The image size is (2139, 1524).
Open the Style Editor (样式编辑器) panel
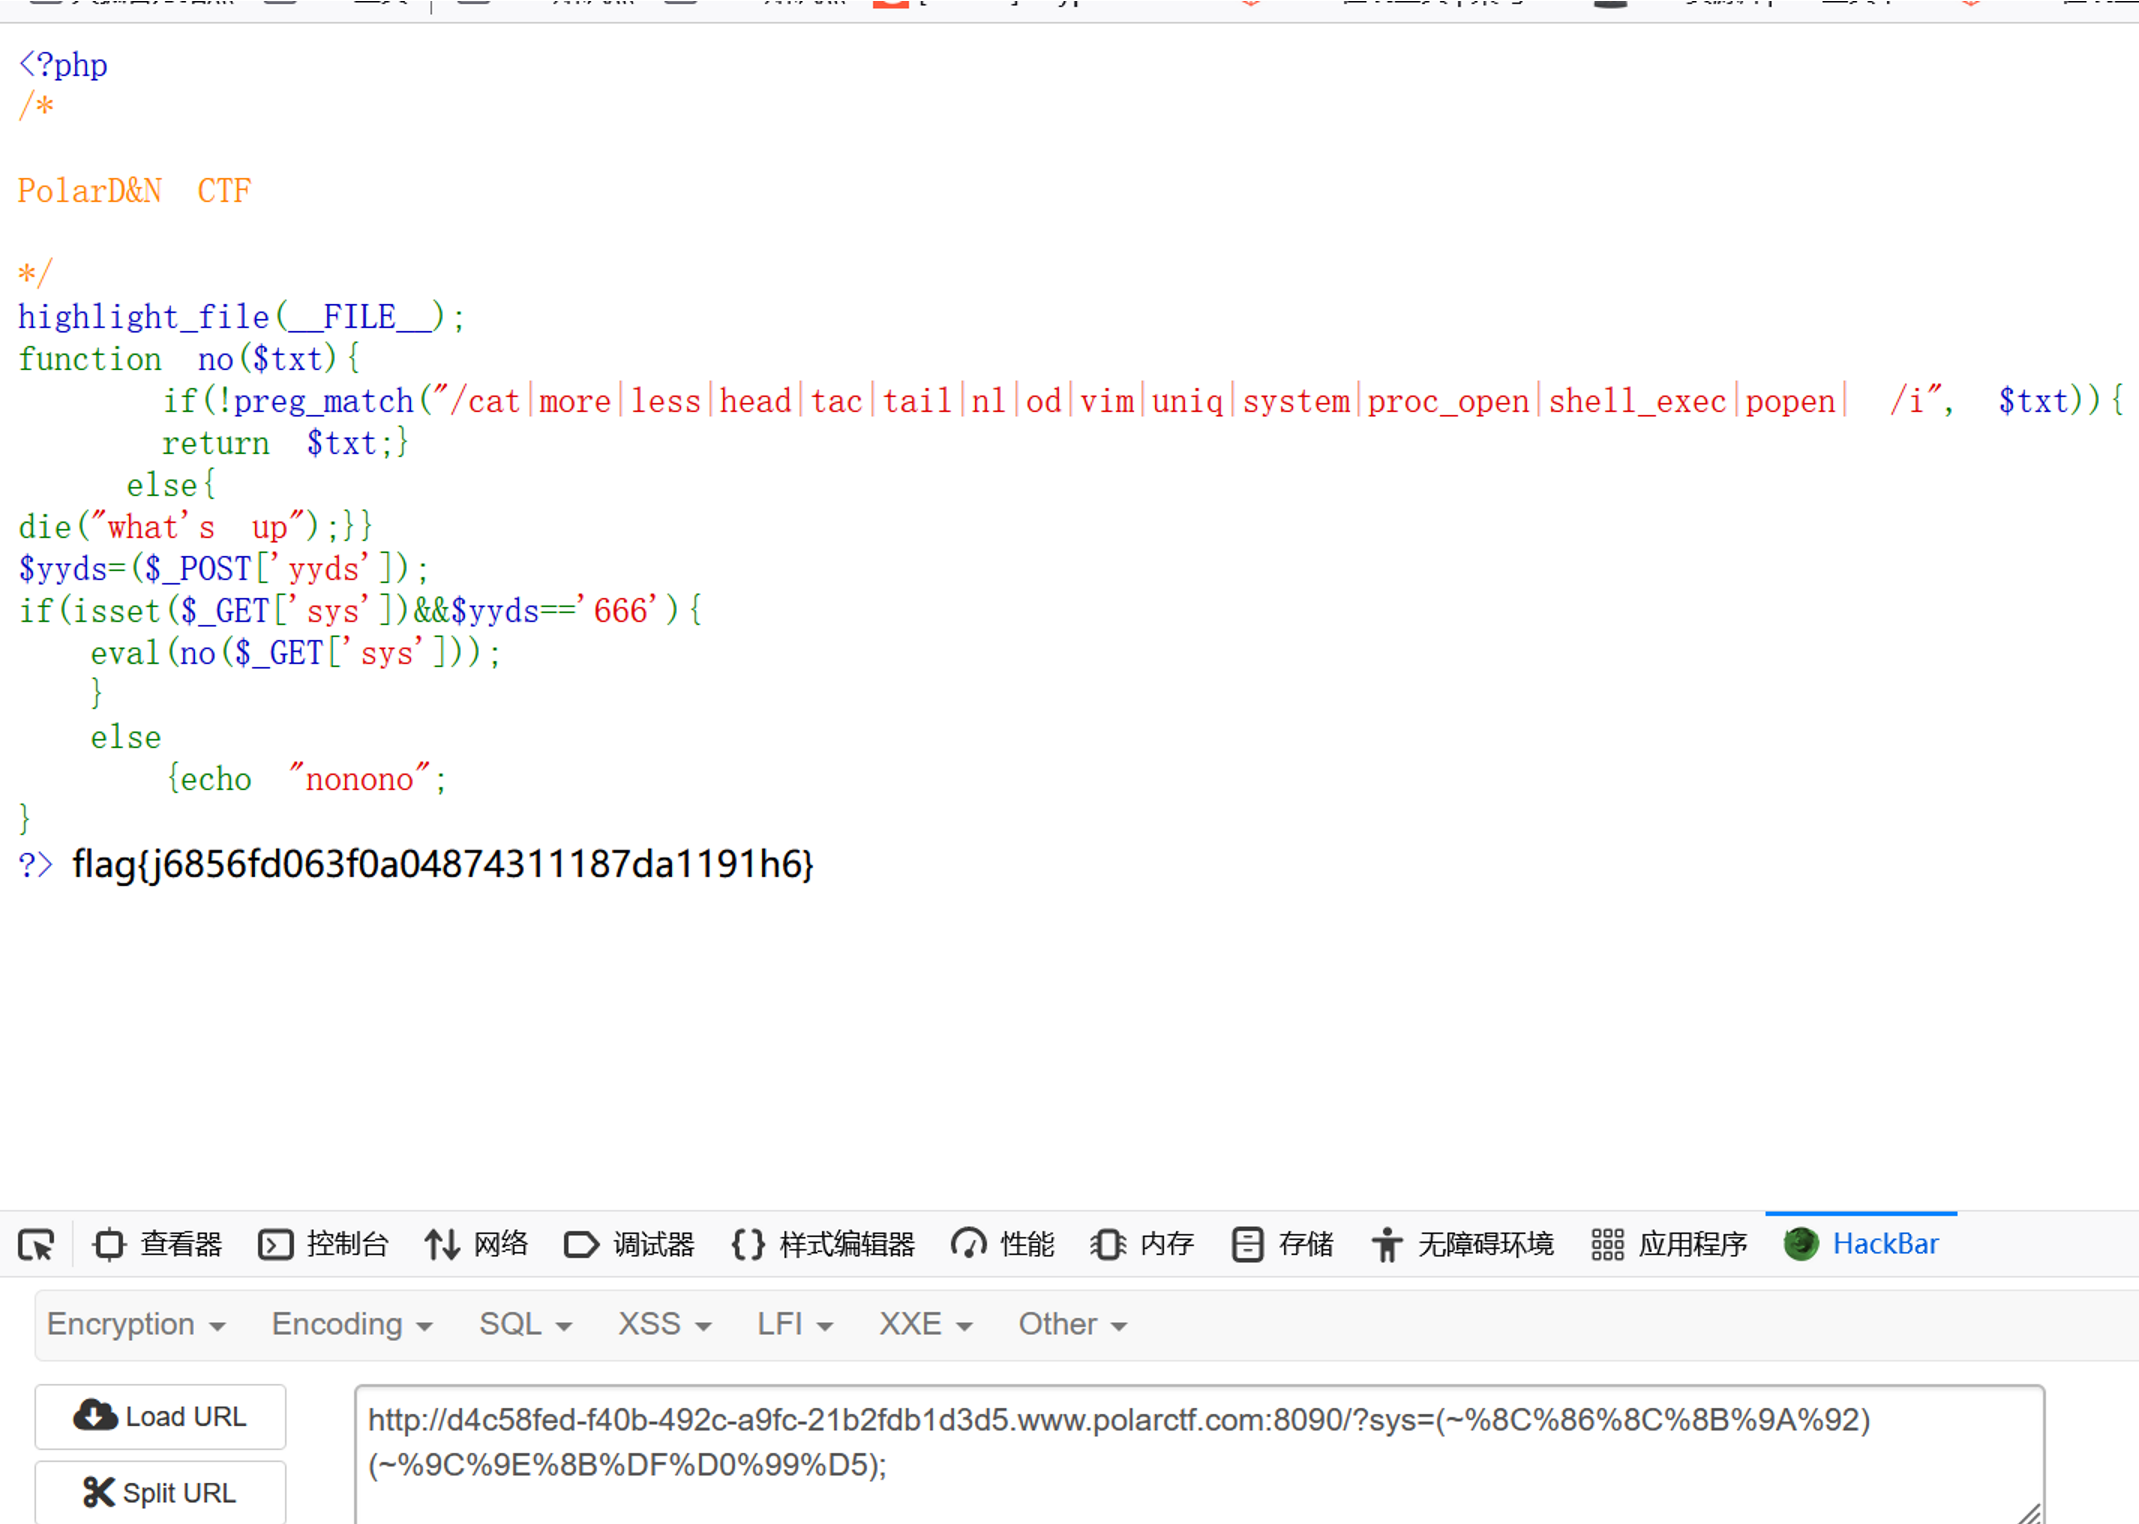(823, 1244)
